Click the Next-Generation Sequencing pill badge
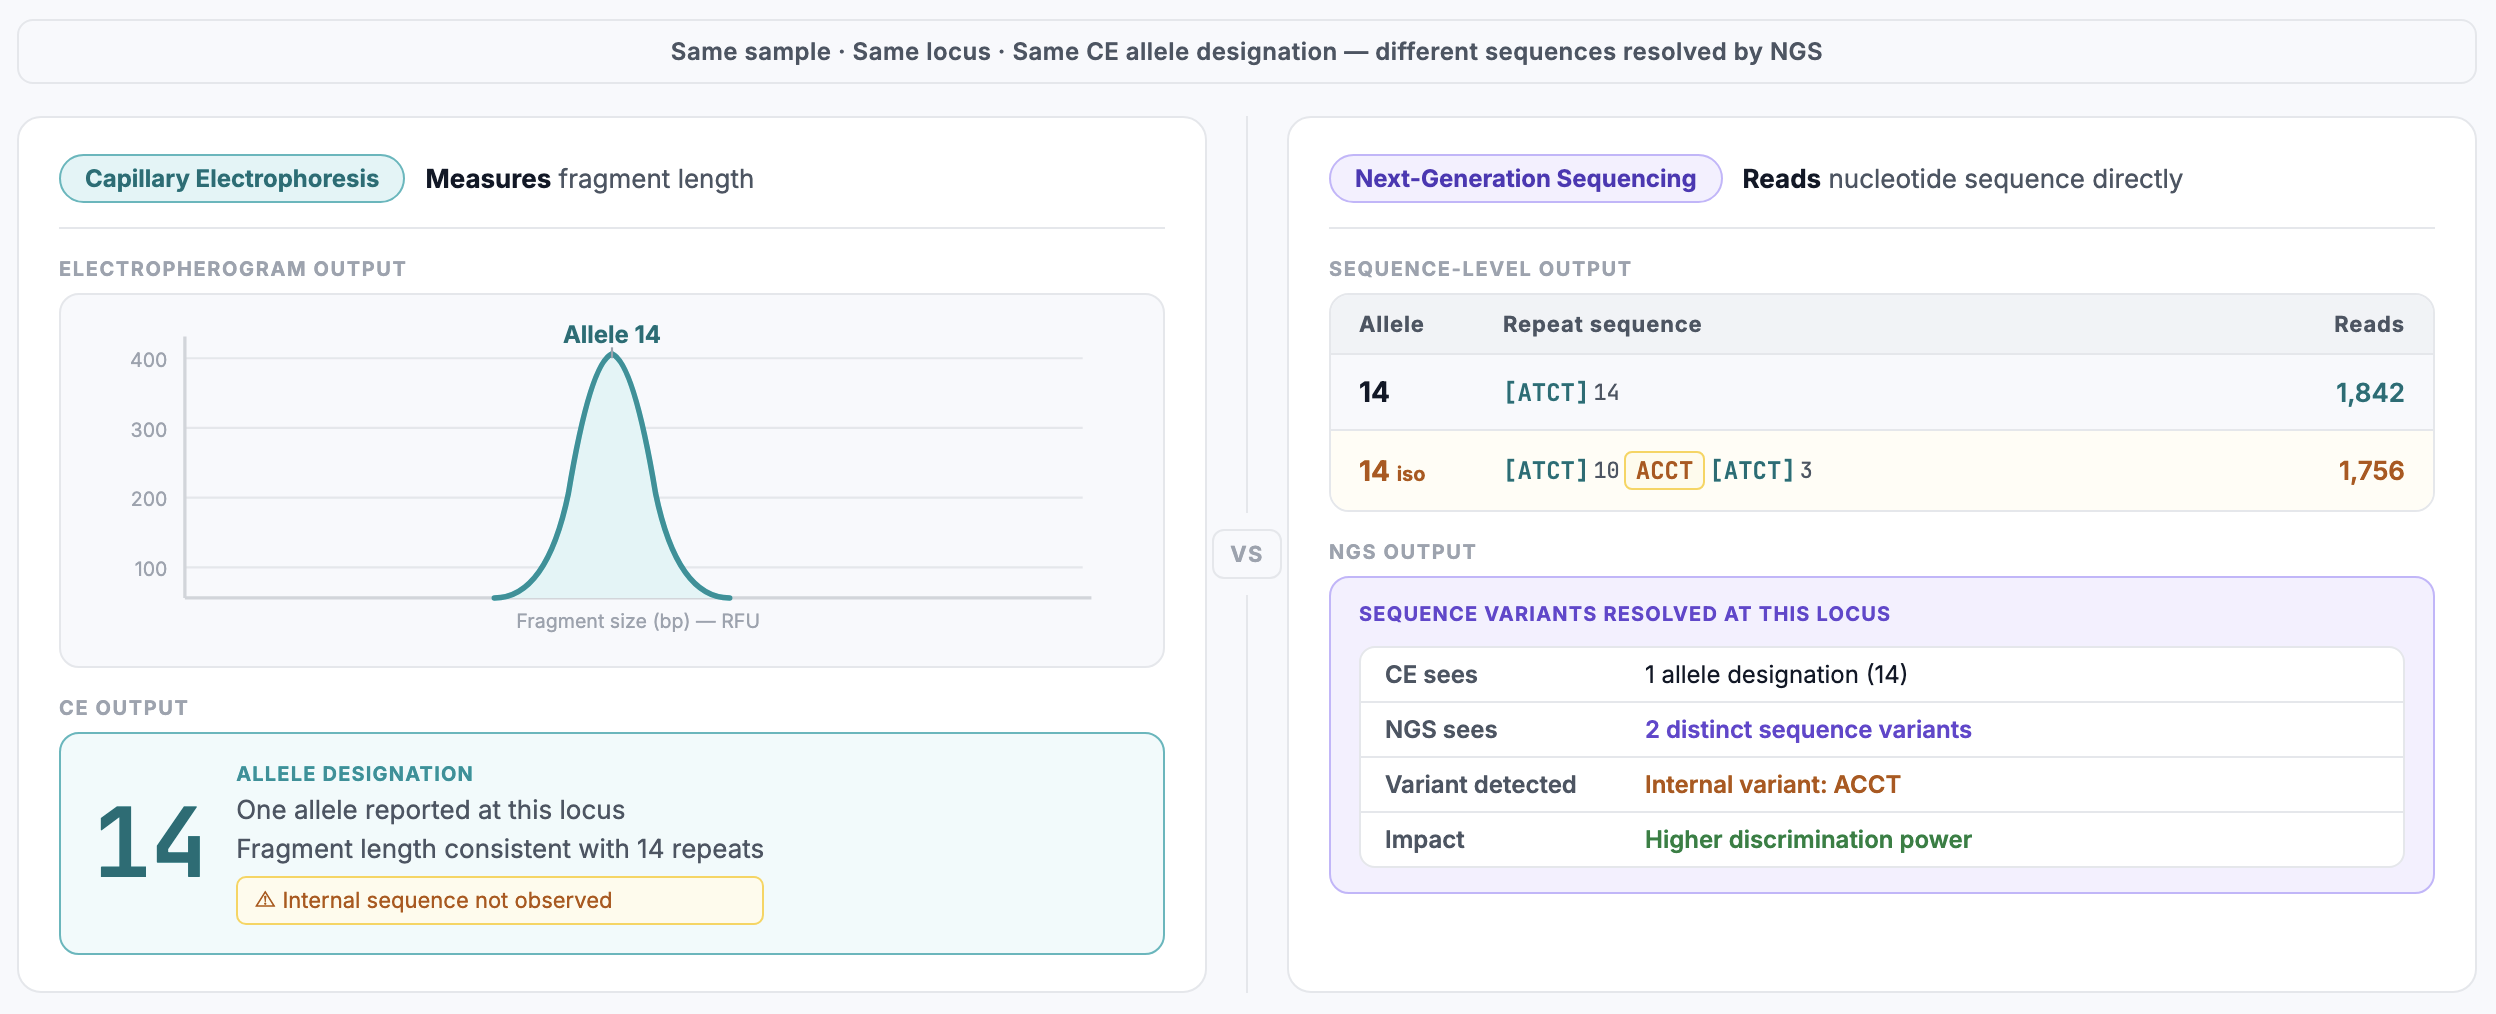The width and height of the screenshot is (2496, 1014). pos(1525,179)
